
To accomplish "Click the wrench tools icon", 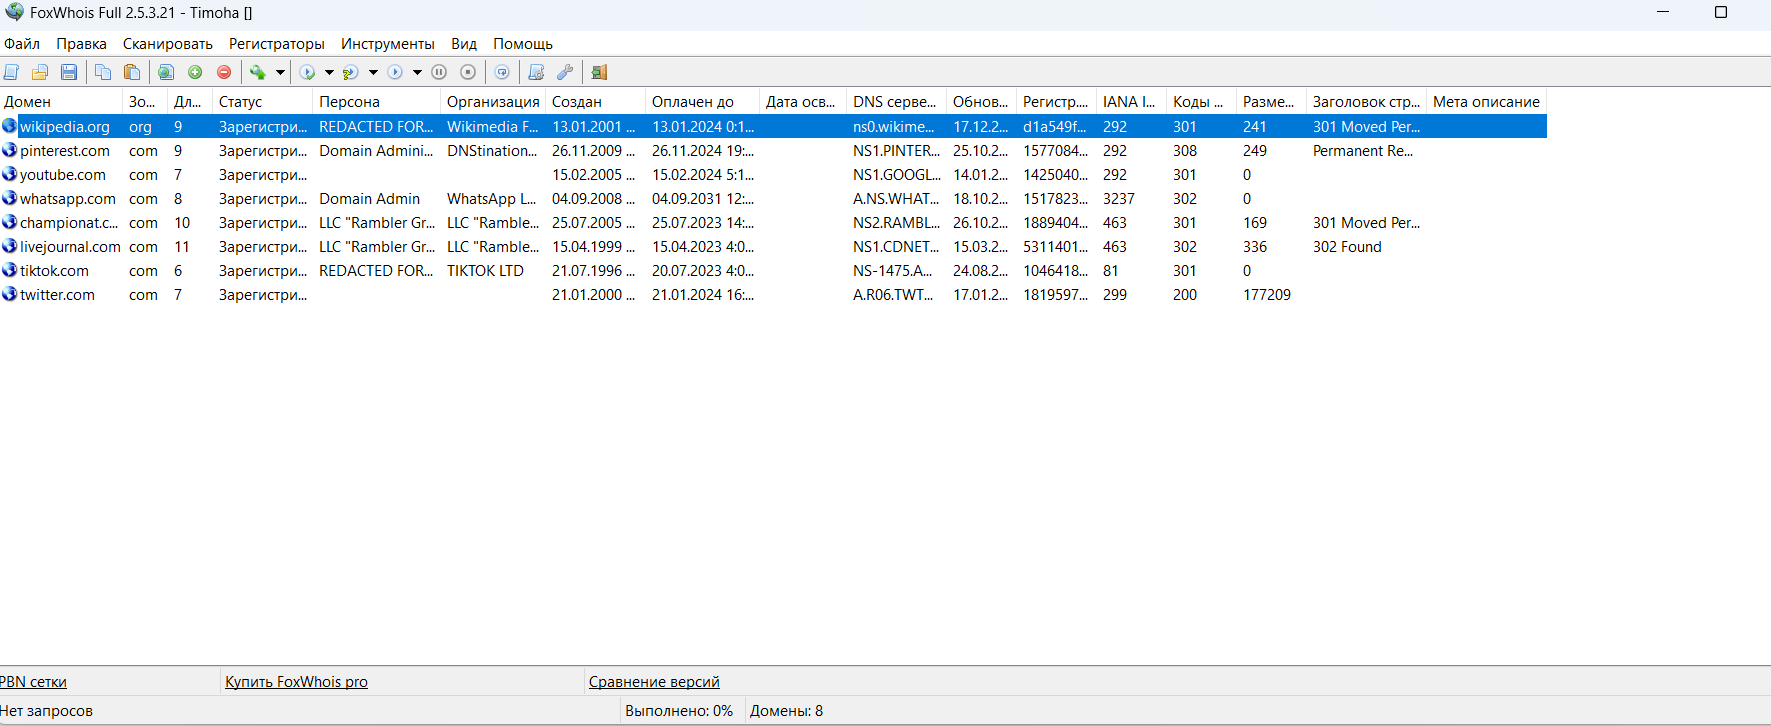I will [565, 72].
